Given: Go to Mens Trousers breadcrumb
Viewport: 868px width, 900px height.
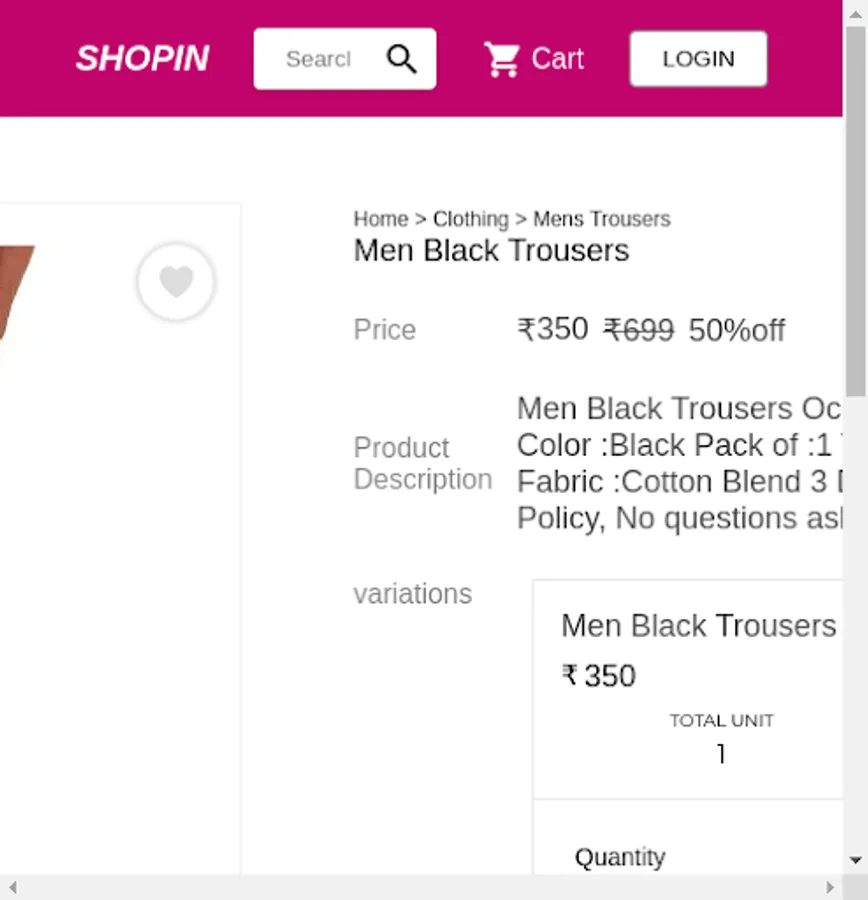Looking at the screenshot, I should tap(602, 219).
